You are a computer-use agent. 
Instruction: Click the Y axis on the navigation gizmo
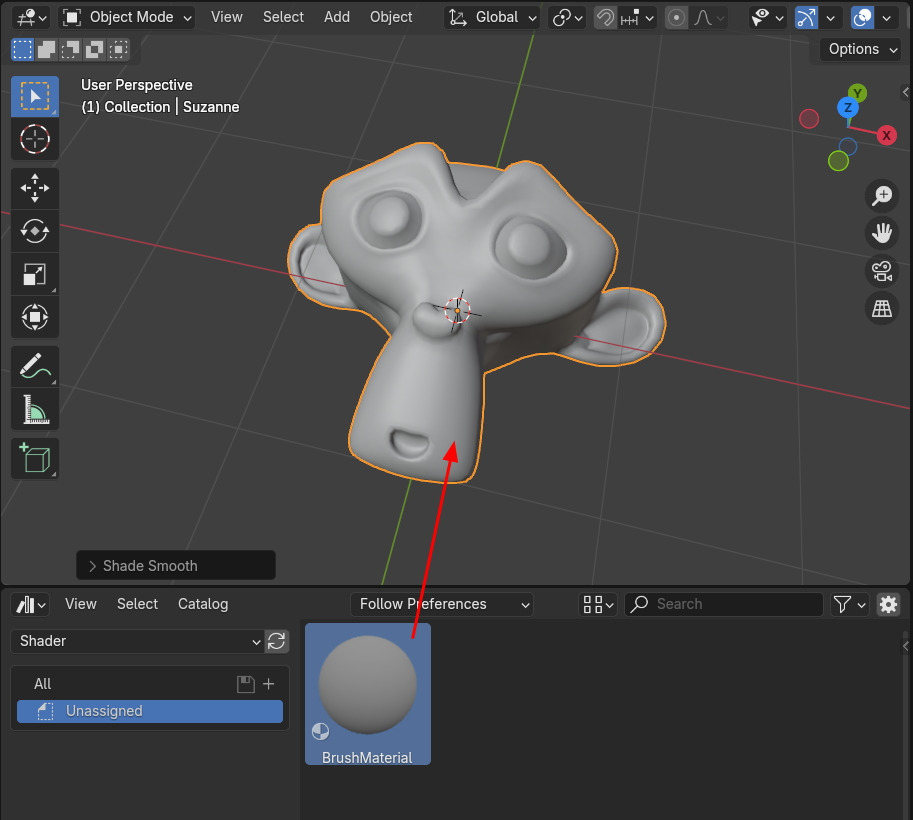(x=857, y=93)
